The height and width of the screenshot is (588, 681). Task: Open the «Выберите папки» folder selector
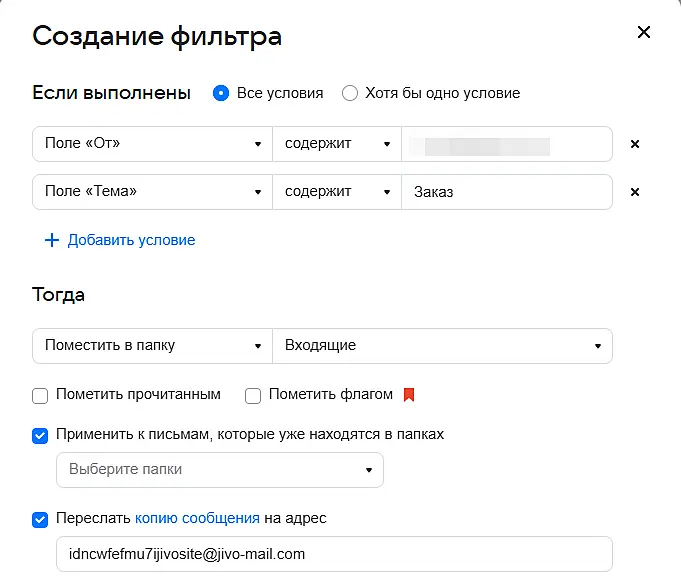click(x=220, y=469)
